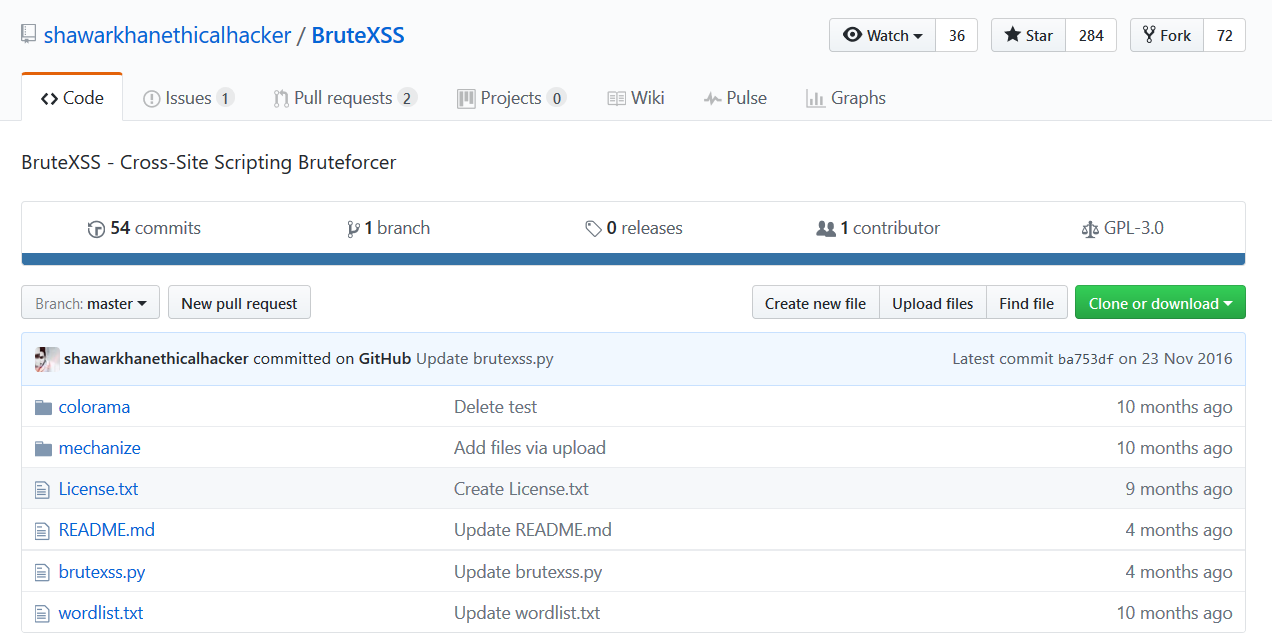Click the branch icon next to 1 branch
1272x638 pixels.
pyautogui.click(x=353, y=229)
